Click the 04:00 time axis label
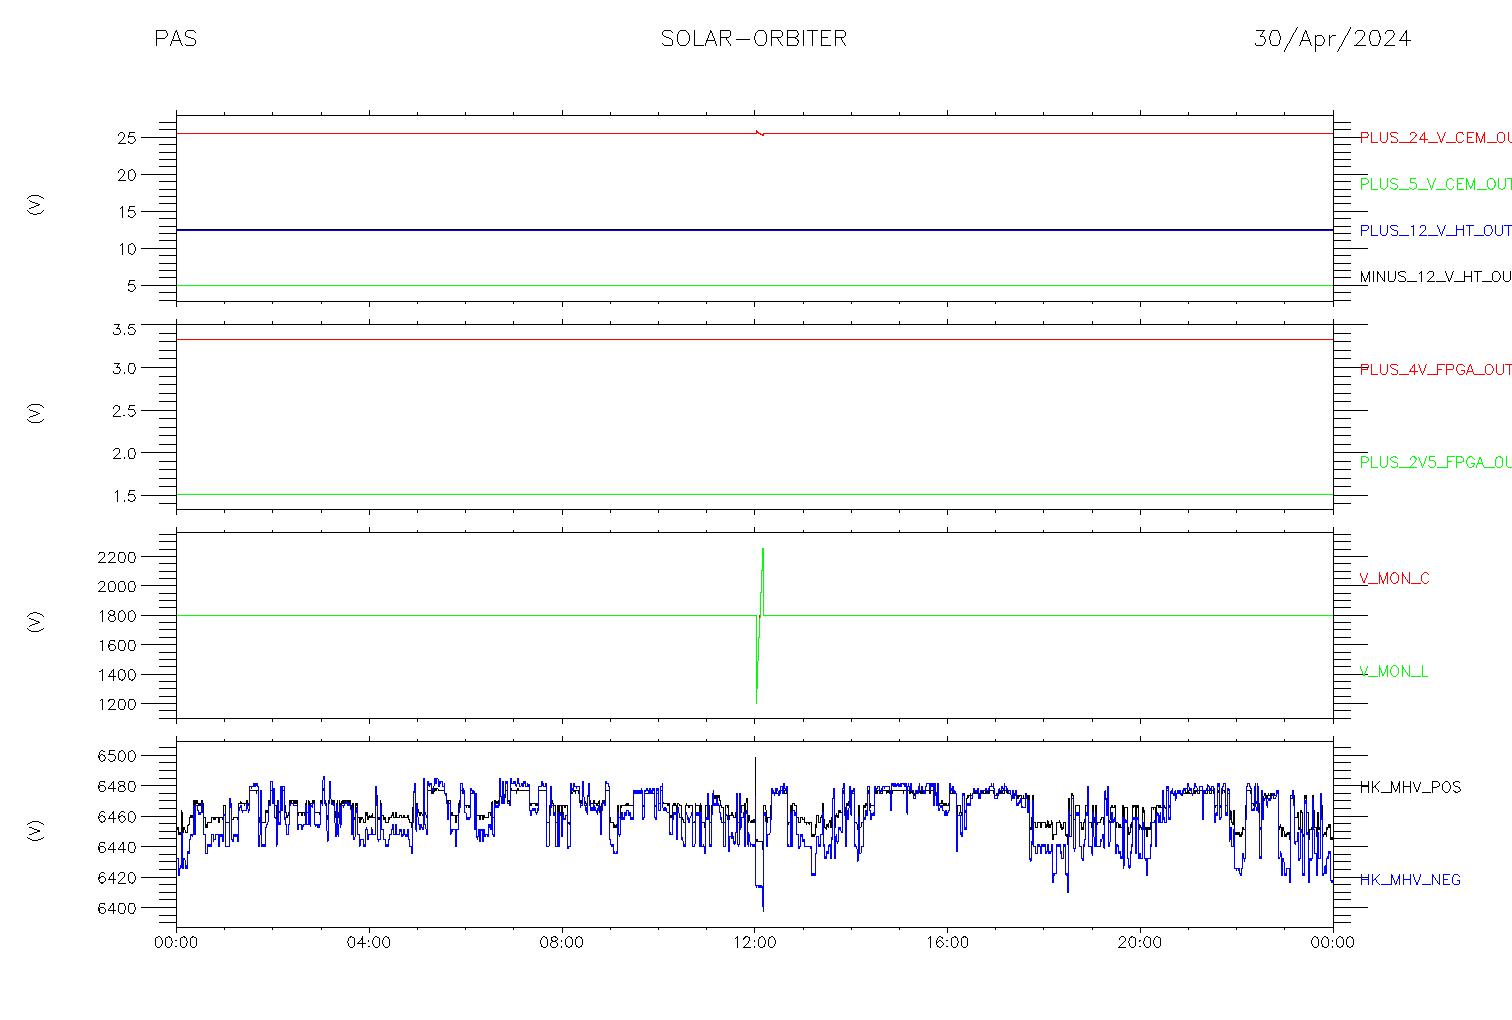This screenshot has width=1512, height=1020. tap(369, 943)
